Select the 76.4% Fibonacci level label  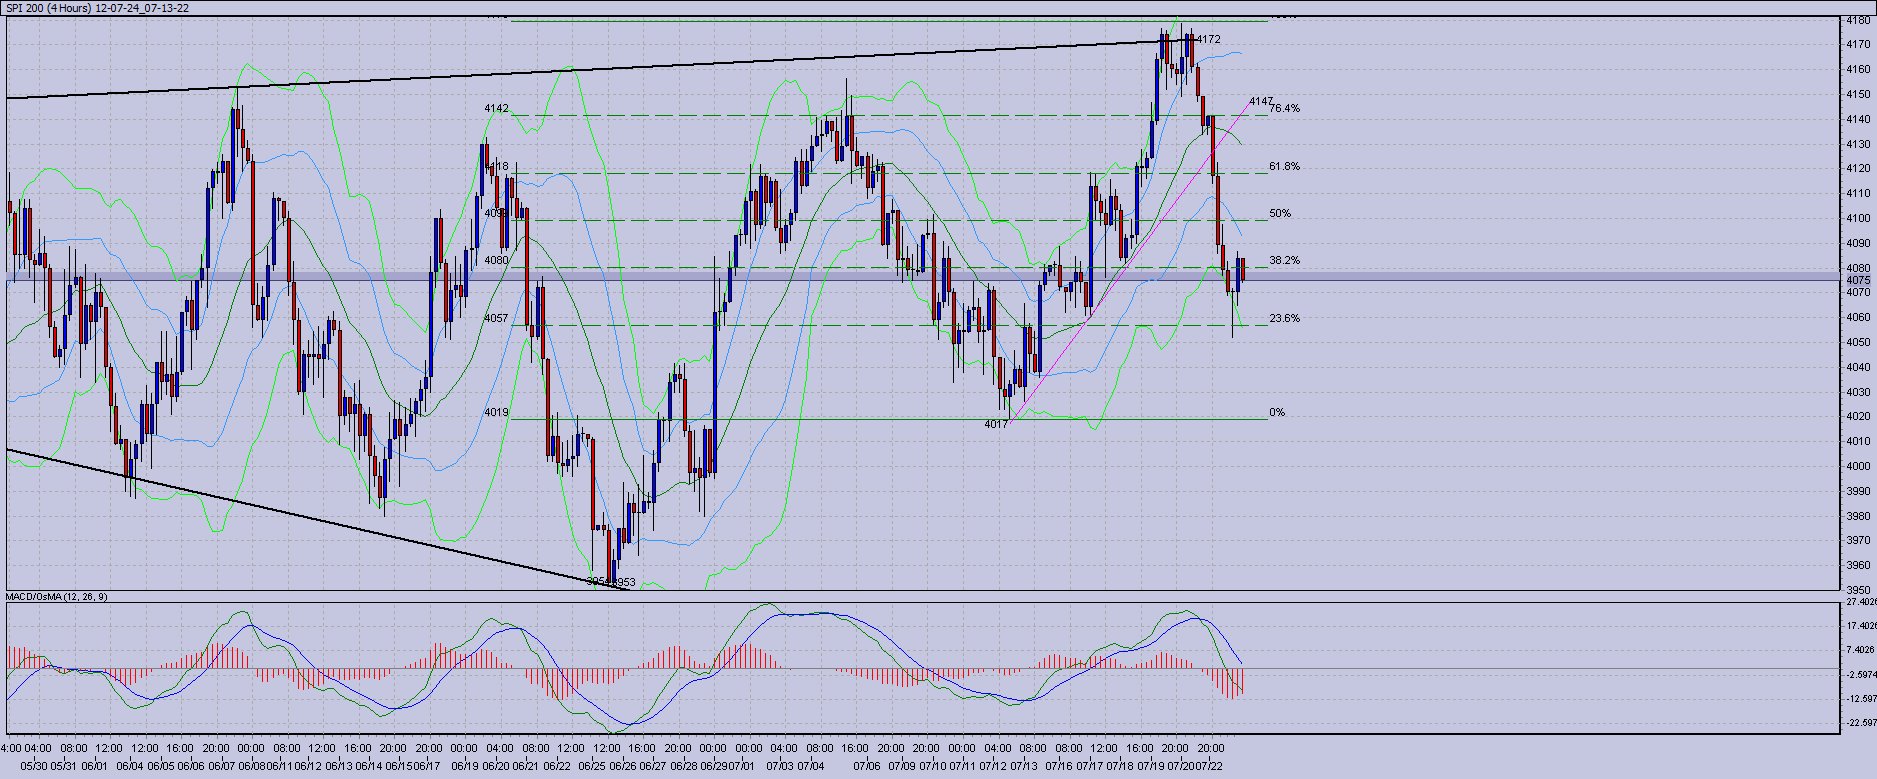[x=1285, y=108]
